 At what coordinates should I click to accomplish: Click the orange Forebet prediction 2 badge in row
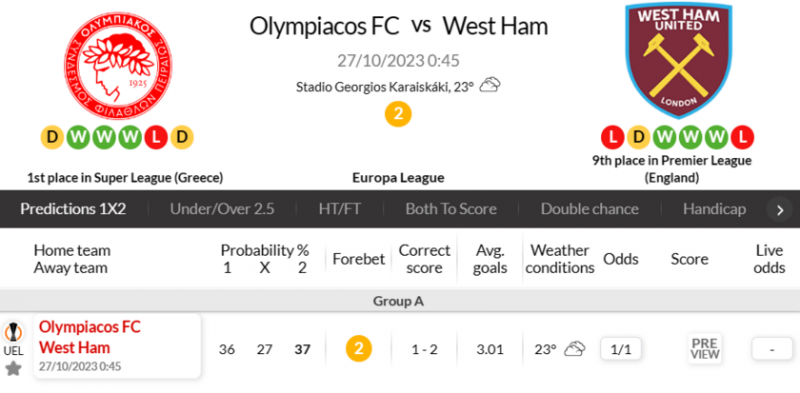tap(359, 349)
